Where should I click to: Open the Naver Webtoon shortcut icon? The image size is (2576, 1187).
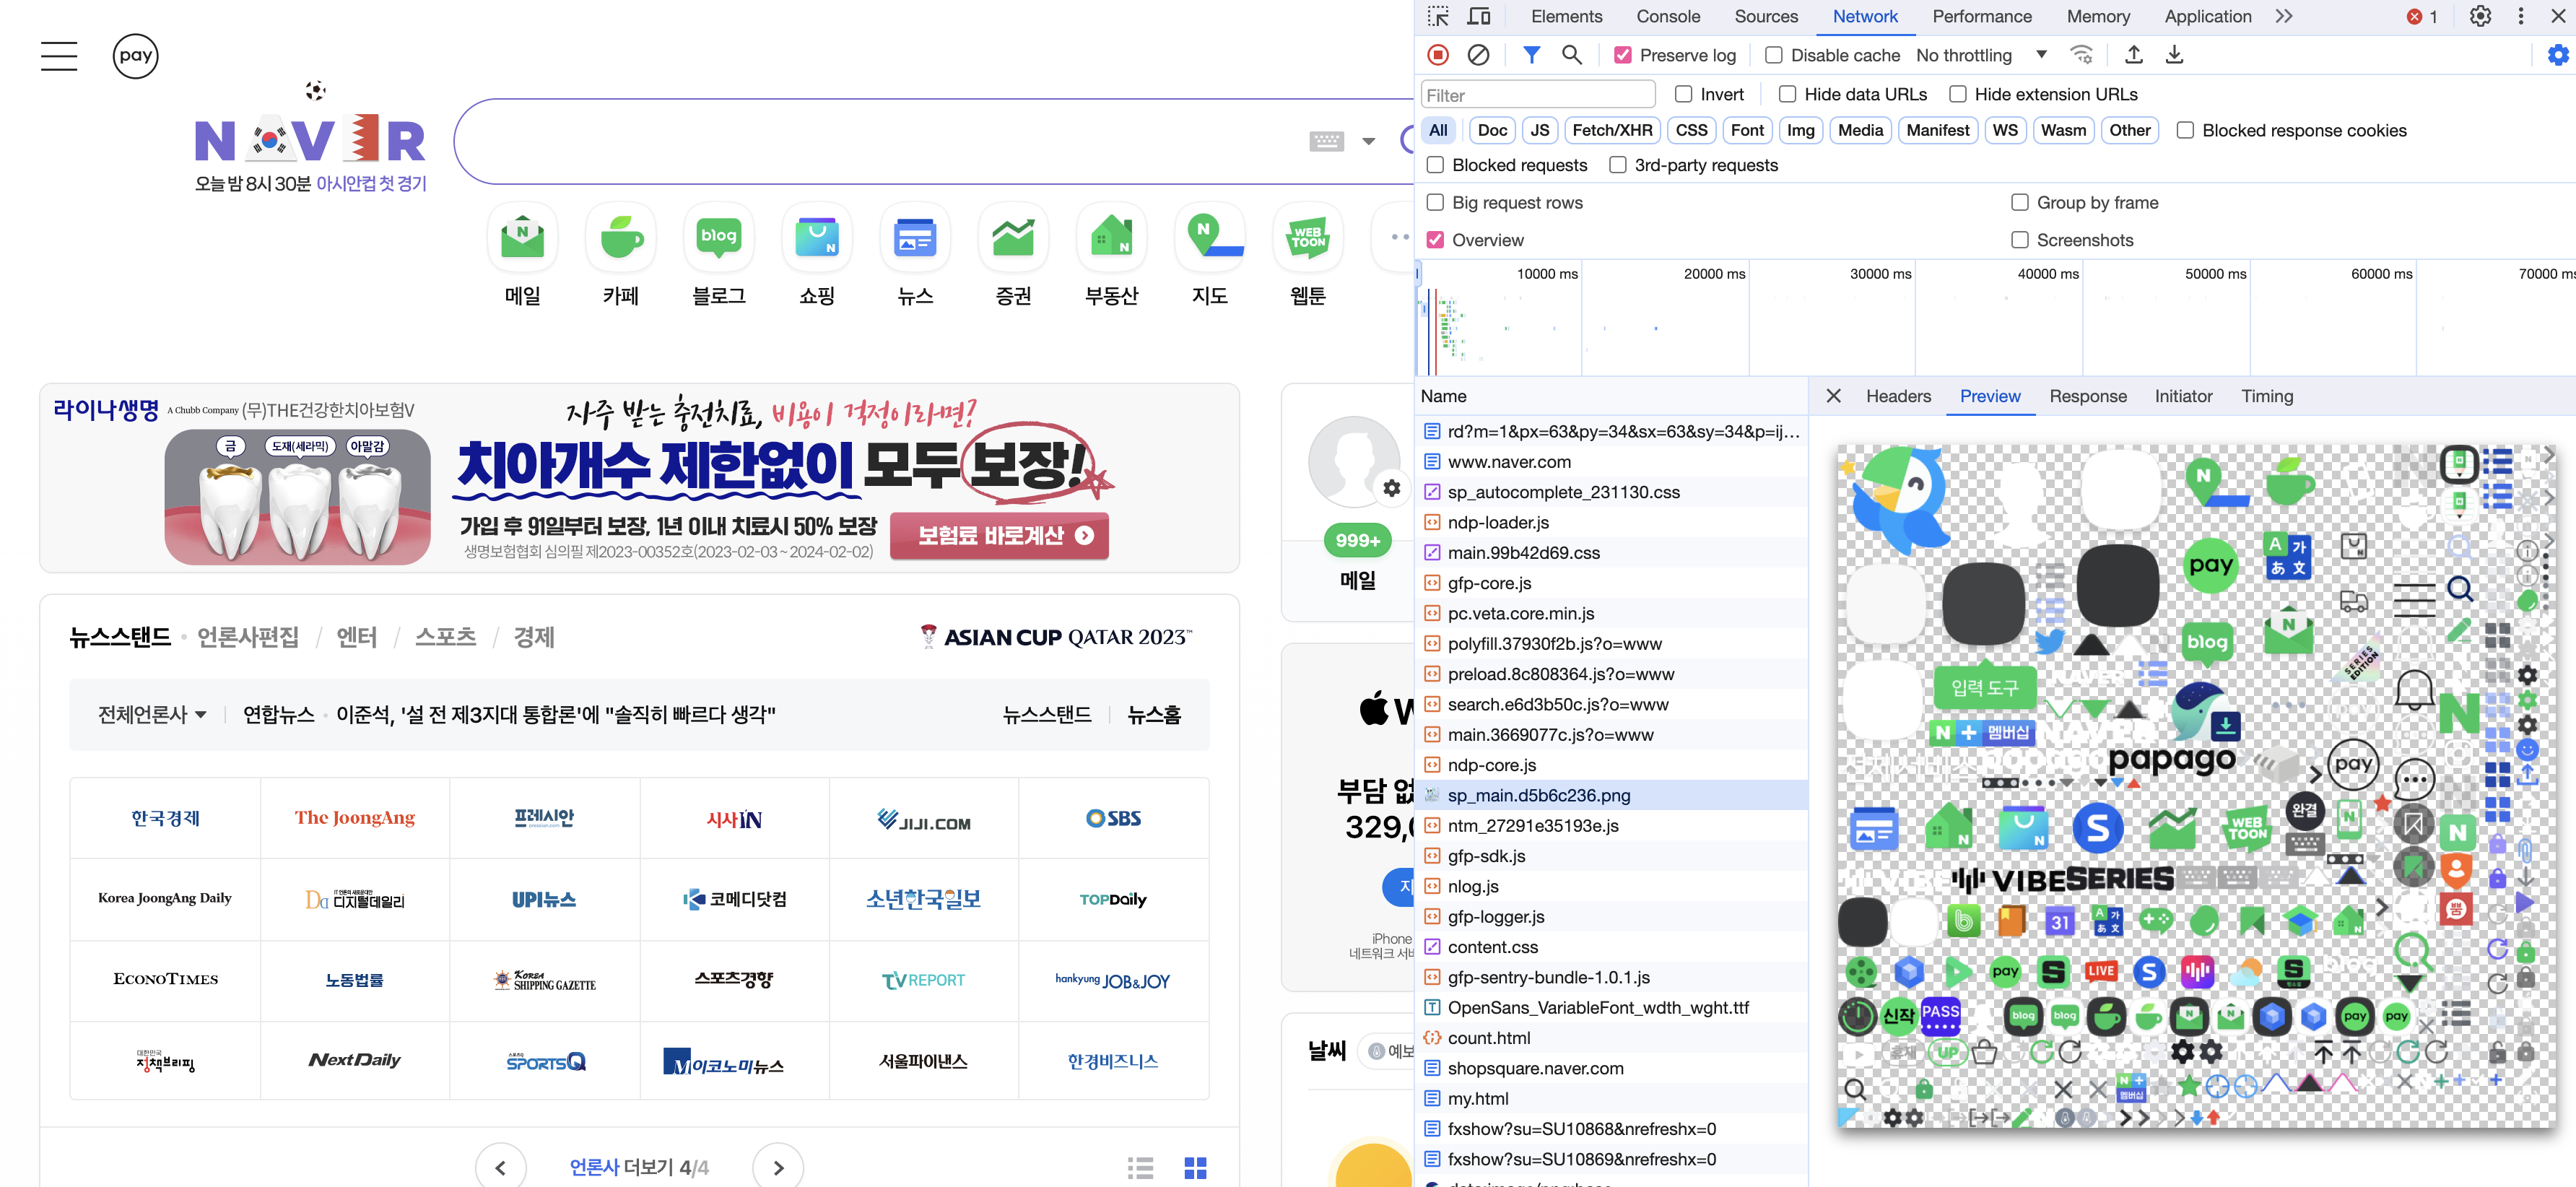(x=1307, y=238)
